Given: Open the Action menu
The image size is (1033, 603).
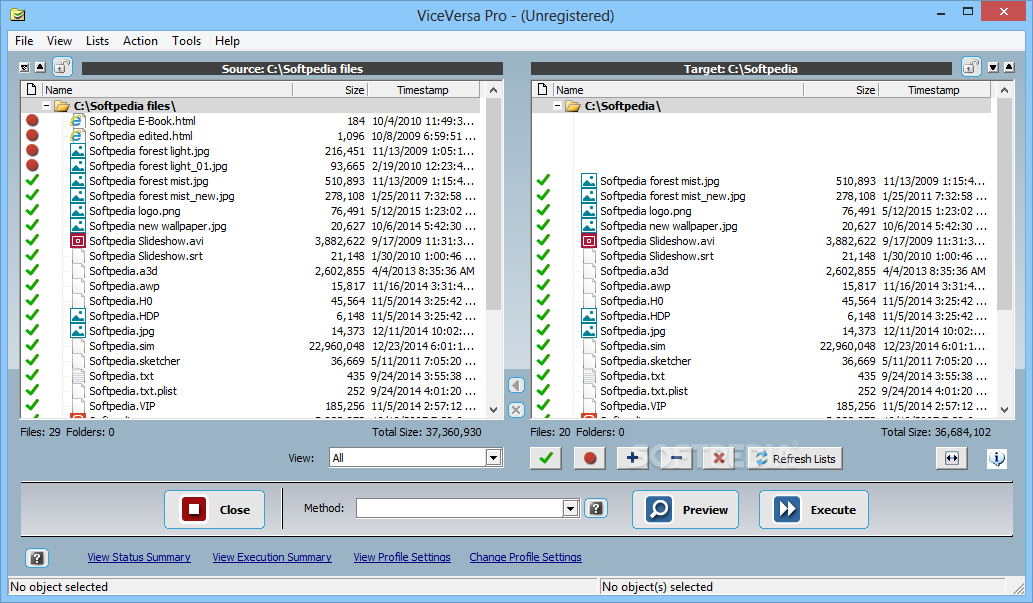Looking at the screenshot, I should pos(140,41).
